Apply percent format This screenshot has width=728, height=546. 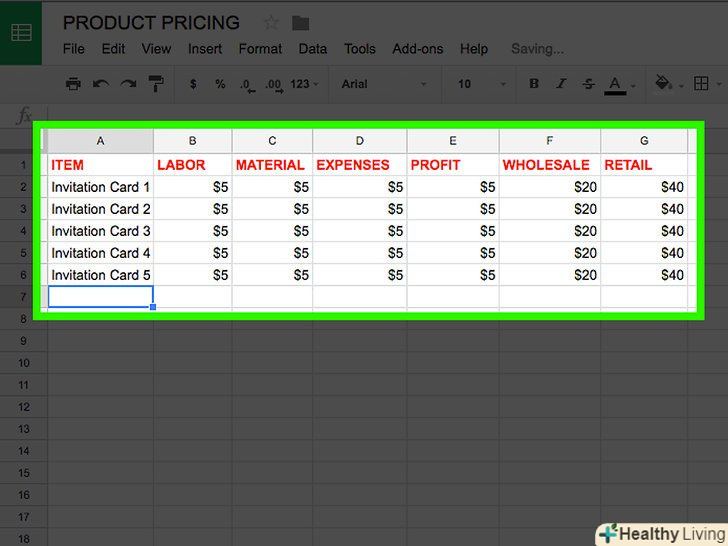tap(220, 84)
